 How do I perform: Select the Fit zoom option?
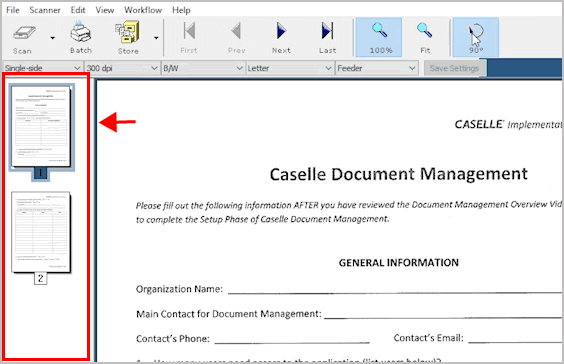click(x=425, y=37)
